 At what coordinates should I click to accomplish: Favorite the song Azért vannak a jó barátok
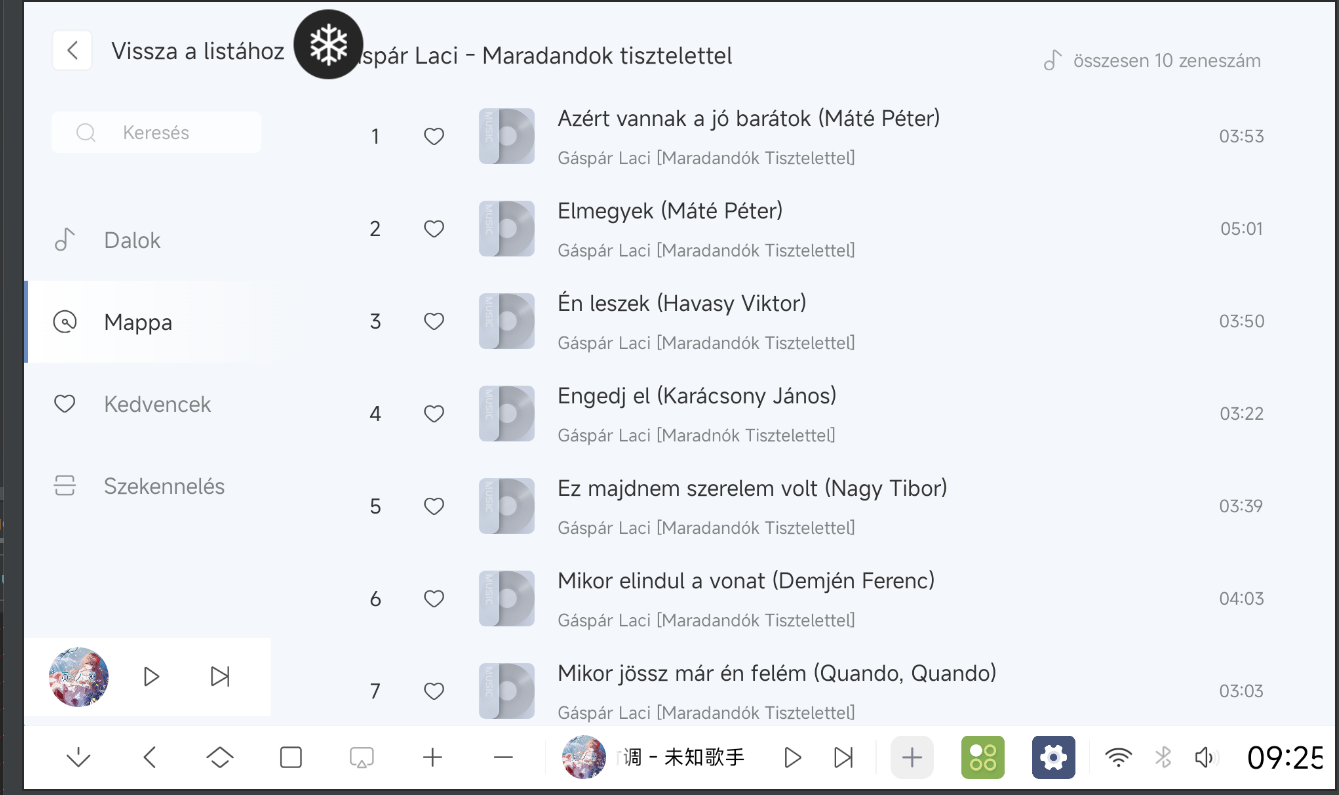[x=434, y=137]
